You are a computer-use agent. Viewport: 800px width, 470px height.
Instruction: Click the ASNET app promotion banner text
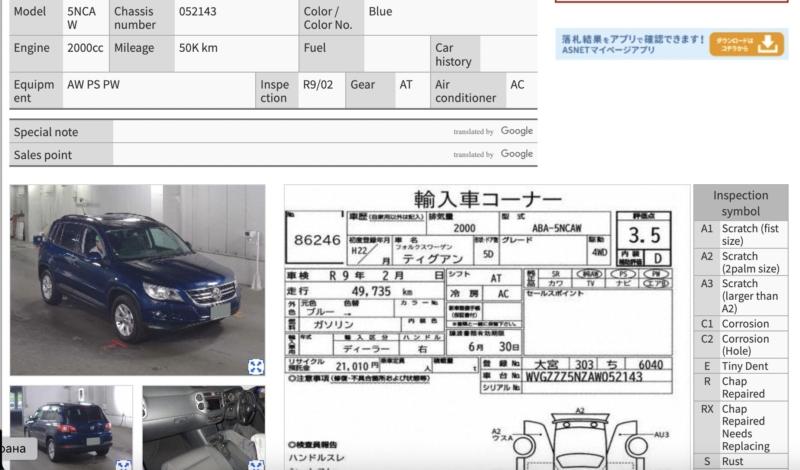[x=630, y=43]
